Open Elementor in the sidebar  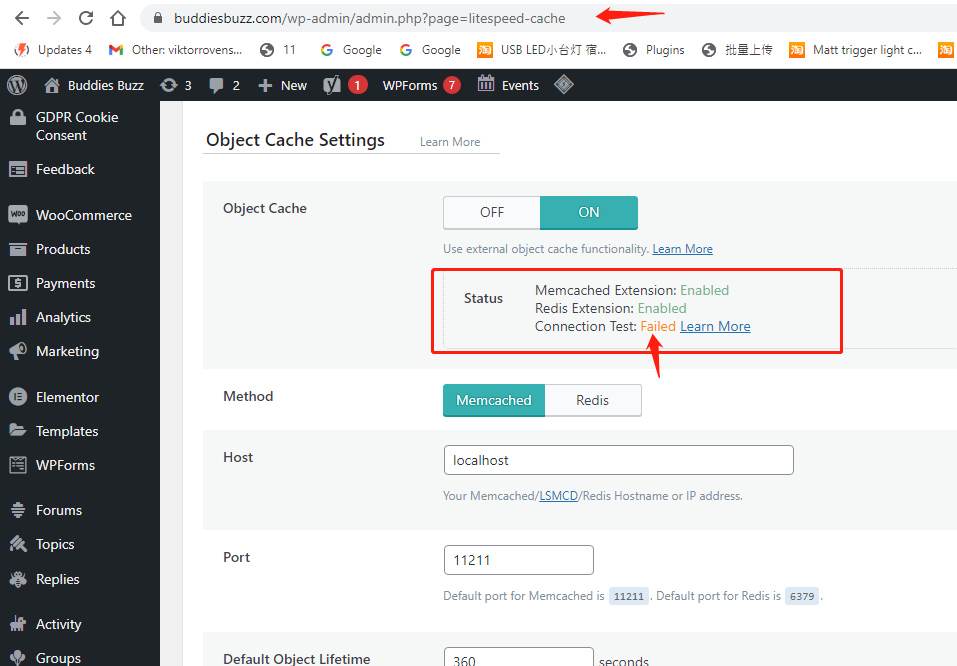pyautogui.click(x=67, y=397)
